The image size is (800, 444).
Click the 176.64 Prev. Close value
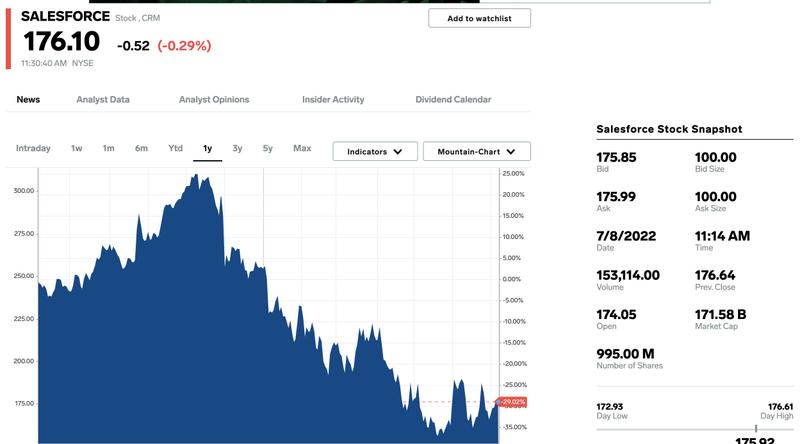pyautogui.click(x=715, y=275)
